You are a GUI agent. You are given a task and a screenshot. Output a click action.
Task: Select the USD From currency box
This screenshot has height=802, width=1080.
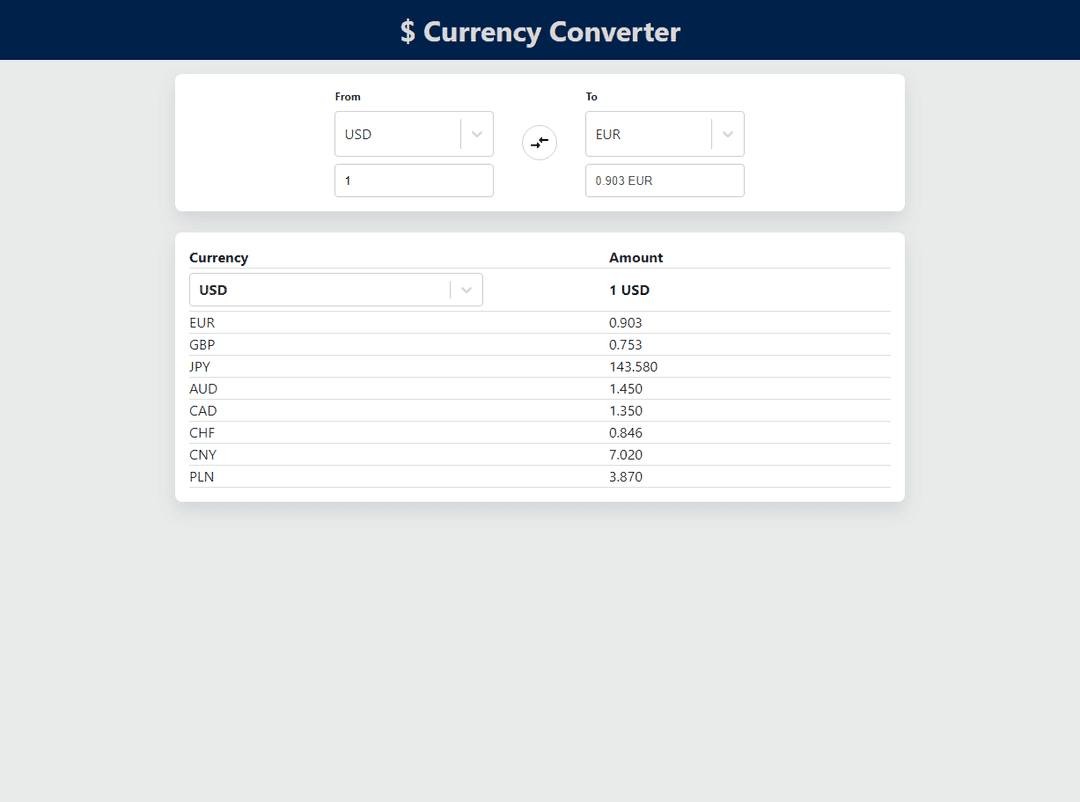point(397,134)
